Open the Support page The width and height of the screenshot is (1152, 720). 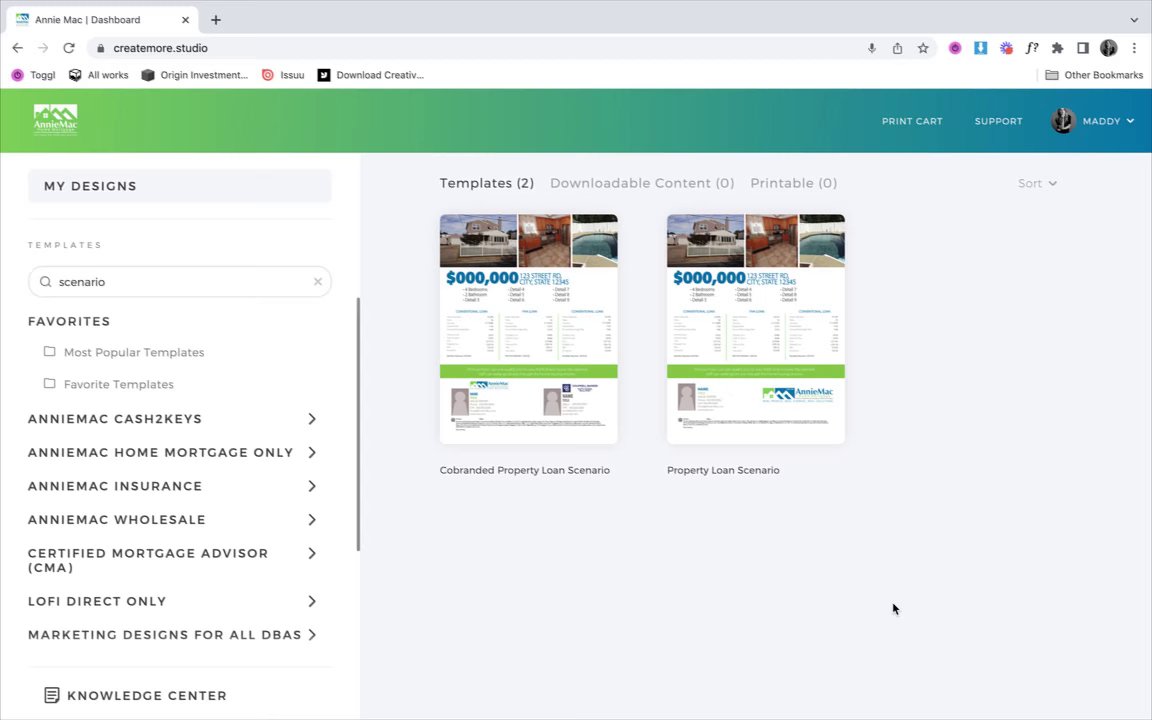coord(998,121)
